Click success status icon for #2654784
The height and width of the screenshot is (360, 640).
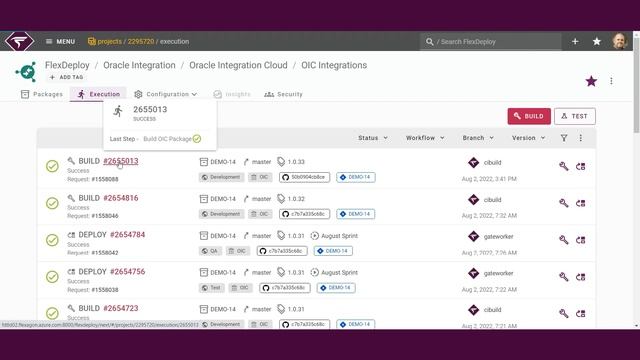pos(52,240)
